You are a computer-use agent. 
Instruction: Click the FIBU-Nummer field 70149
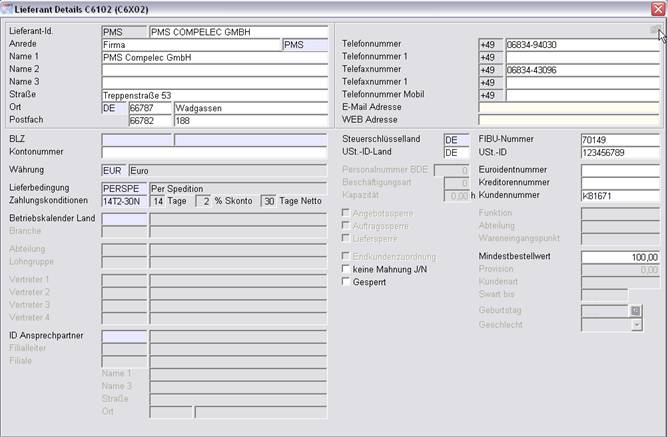[620, 140]
